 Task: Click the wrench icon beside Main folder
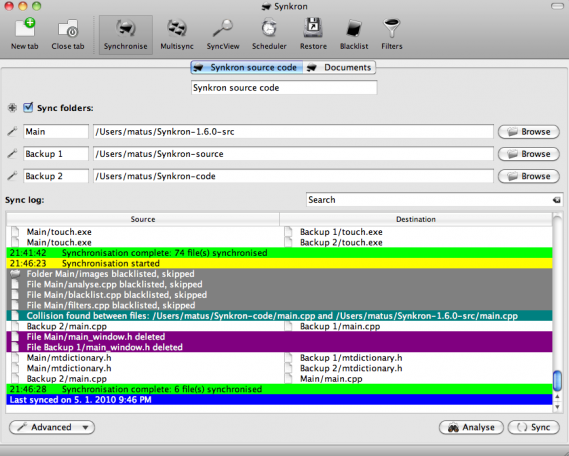coord(12,131)
